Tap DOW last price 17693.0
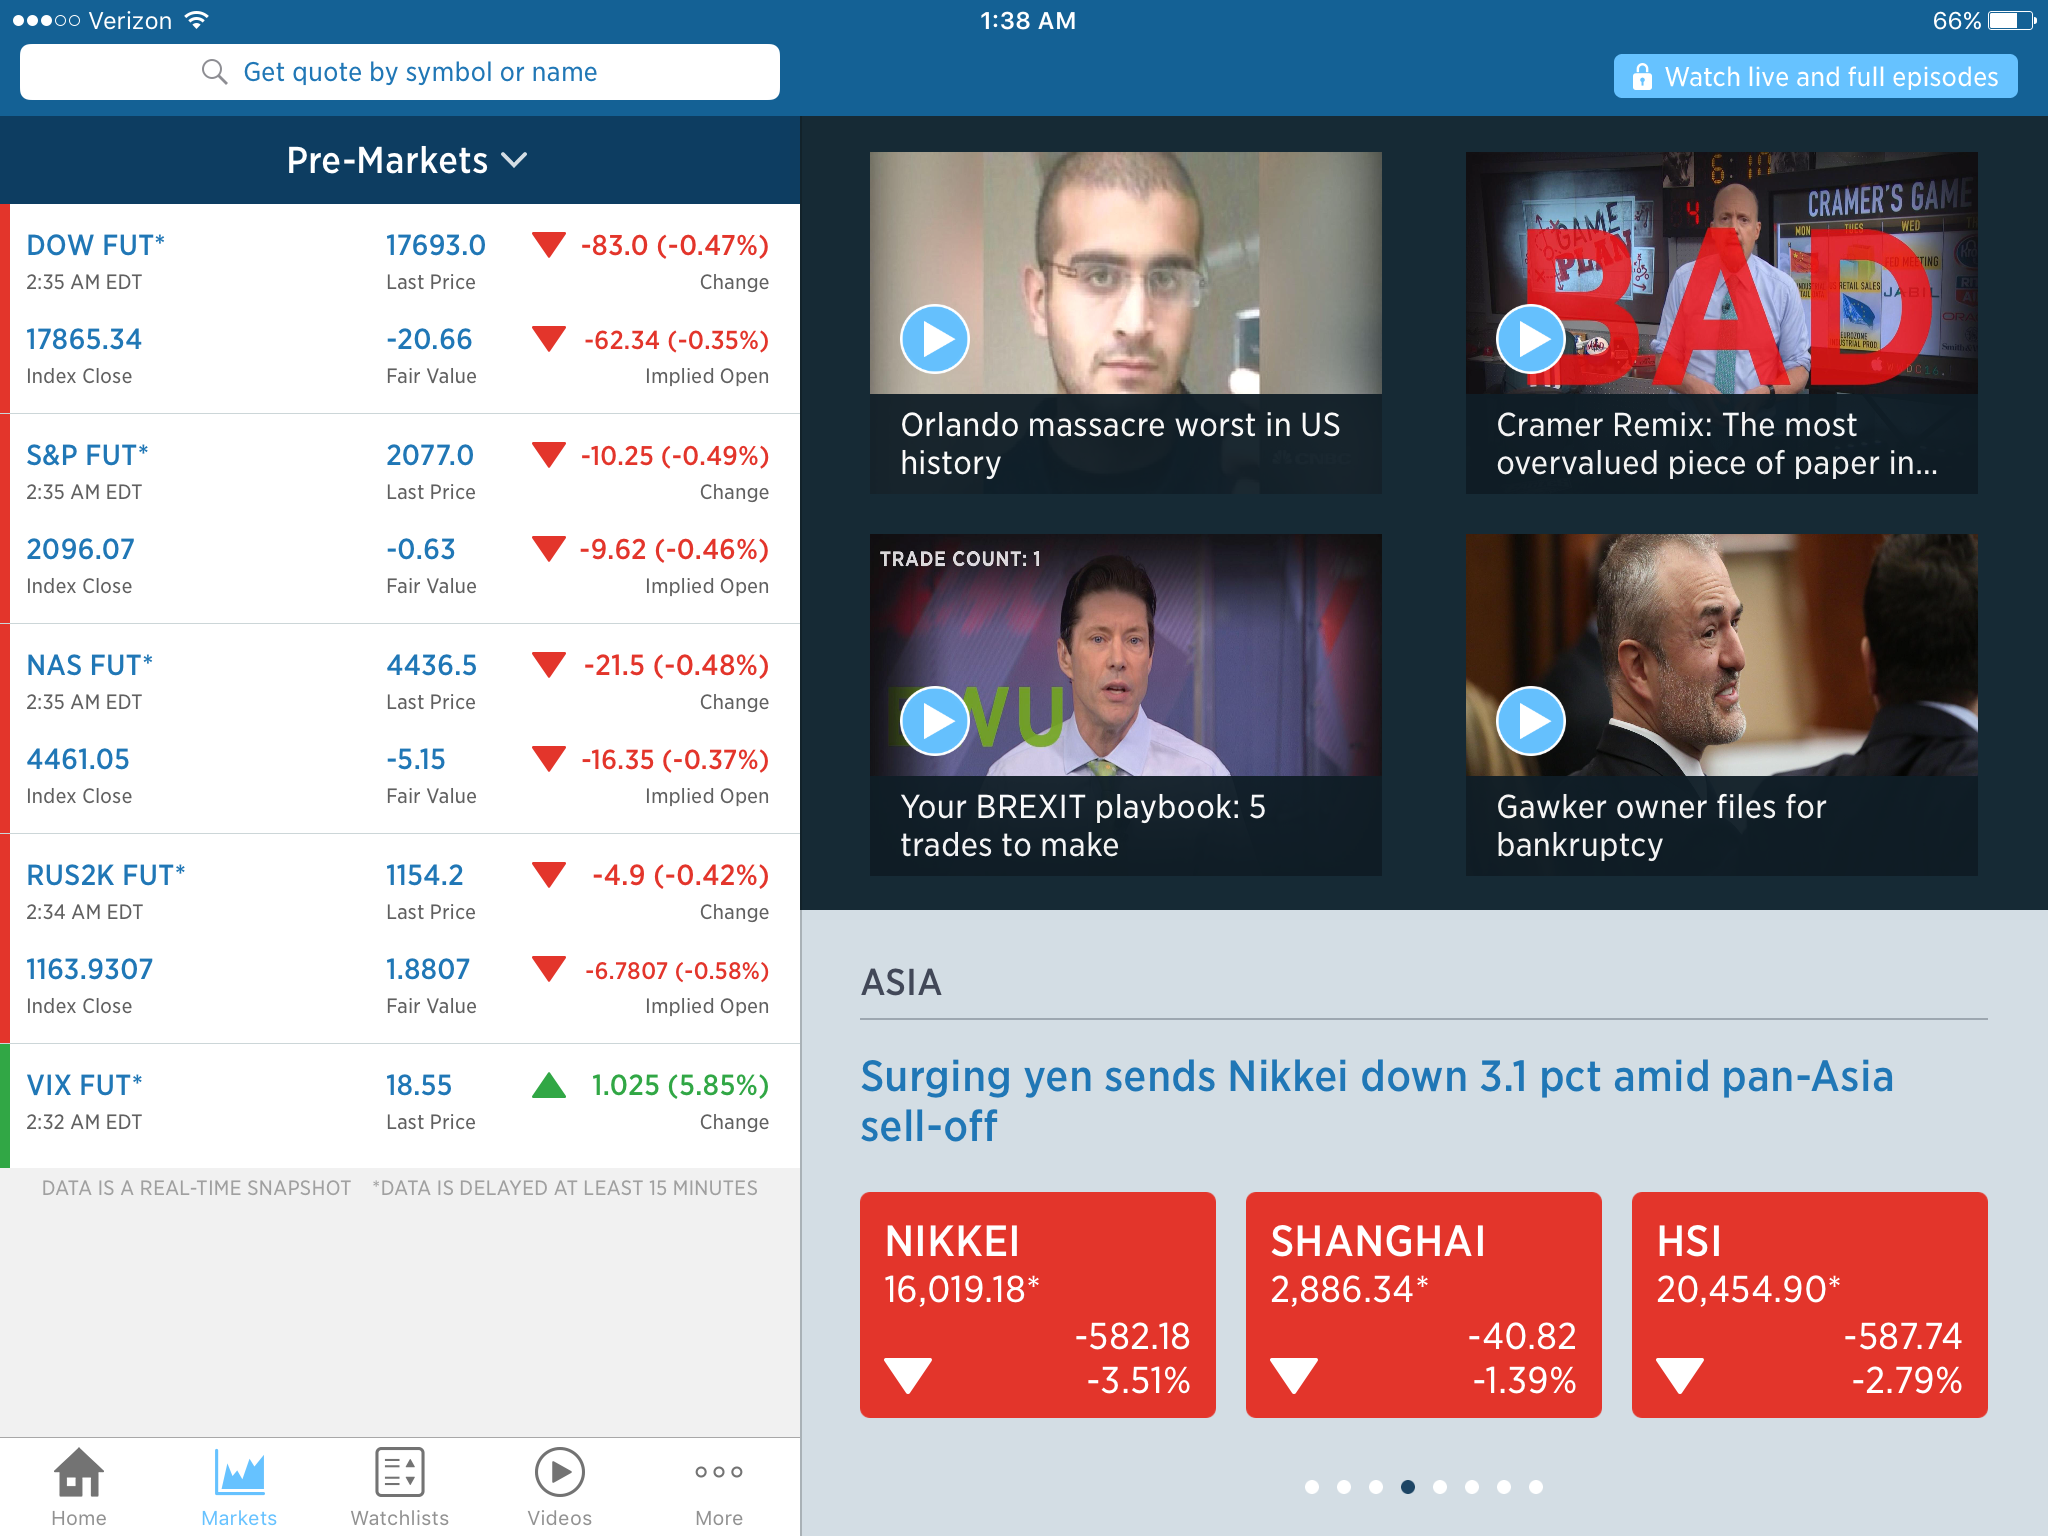The width and height of the screenshot is (2048, 1536). pos(436,245)
